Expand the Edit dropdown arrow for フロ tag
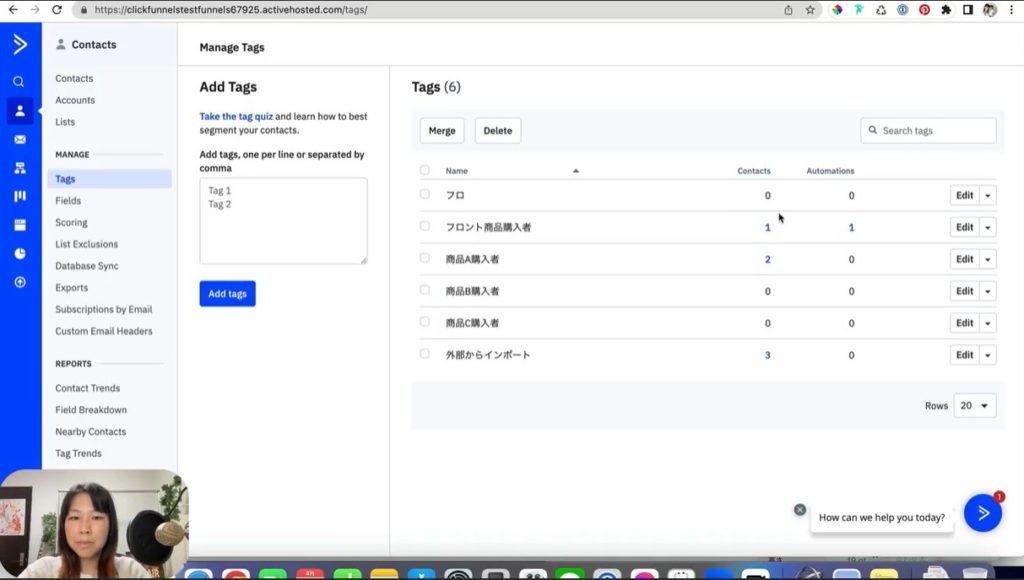1024x580 pixels. click(x=988, y=196)
